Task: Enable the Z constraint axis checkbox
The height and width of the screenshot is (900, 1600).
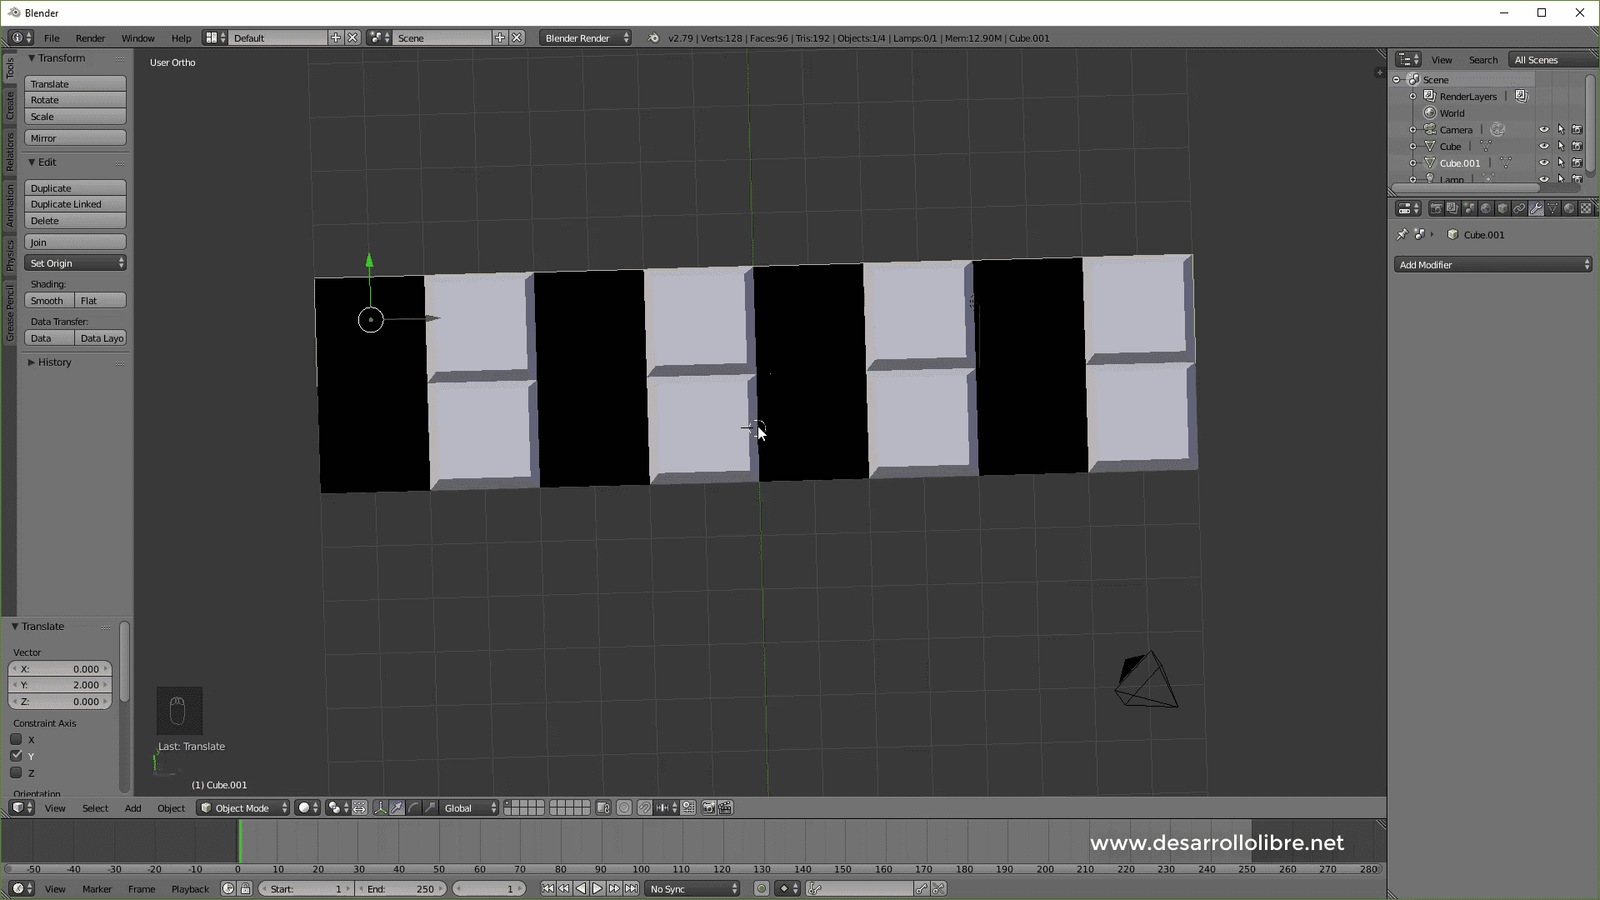Action: tap(16, 773)
